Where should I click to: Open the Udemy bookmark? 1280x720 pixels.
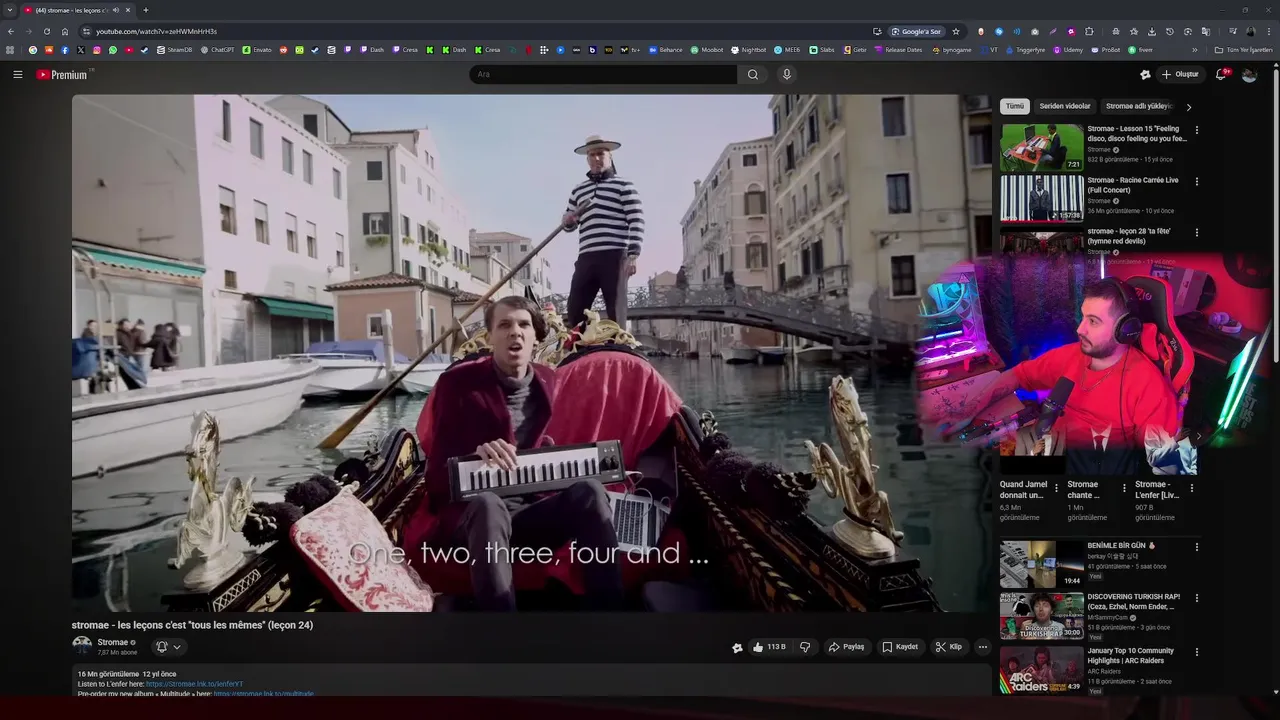(x=1067, y=49)
